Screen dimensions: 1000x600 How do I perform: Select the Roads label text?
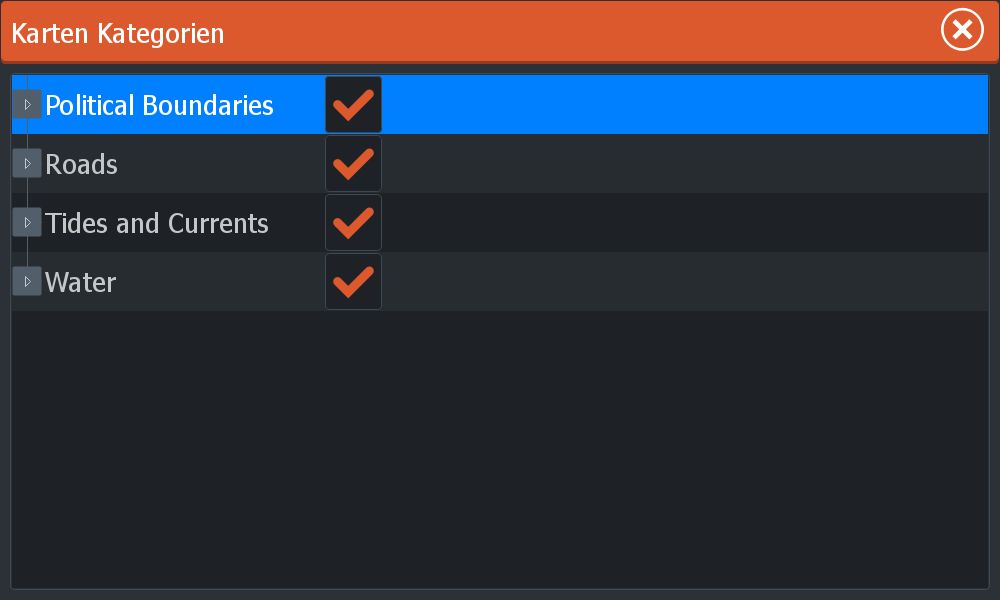point(81,165)
